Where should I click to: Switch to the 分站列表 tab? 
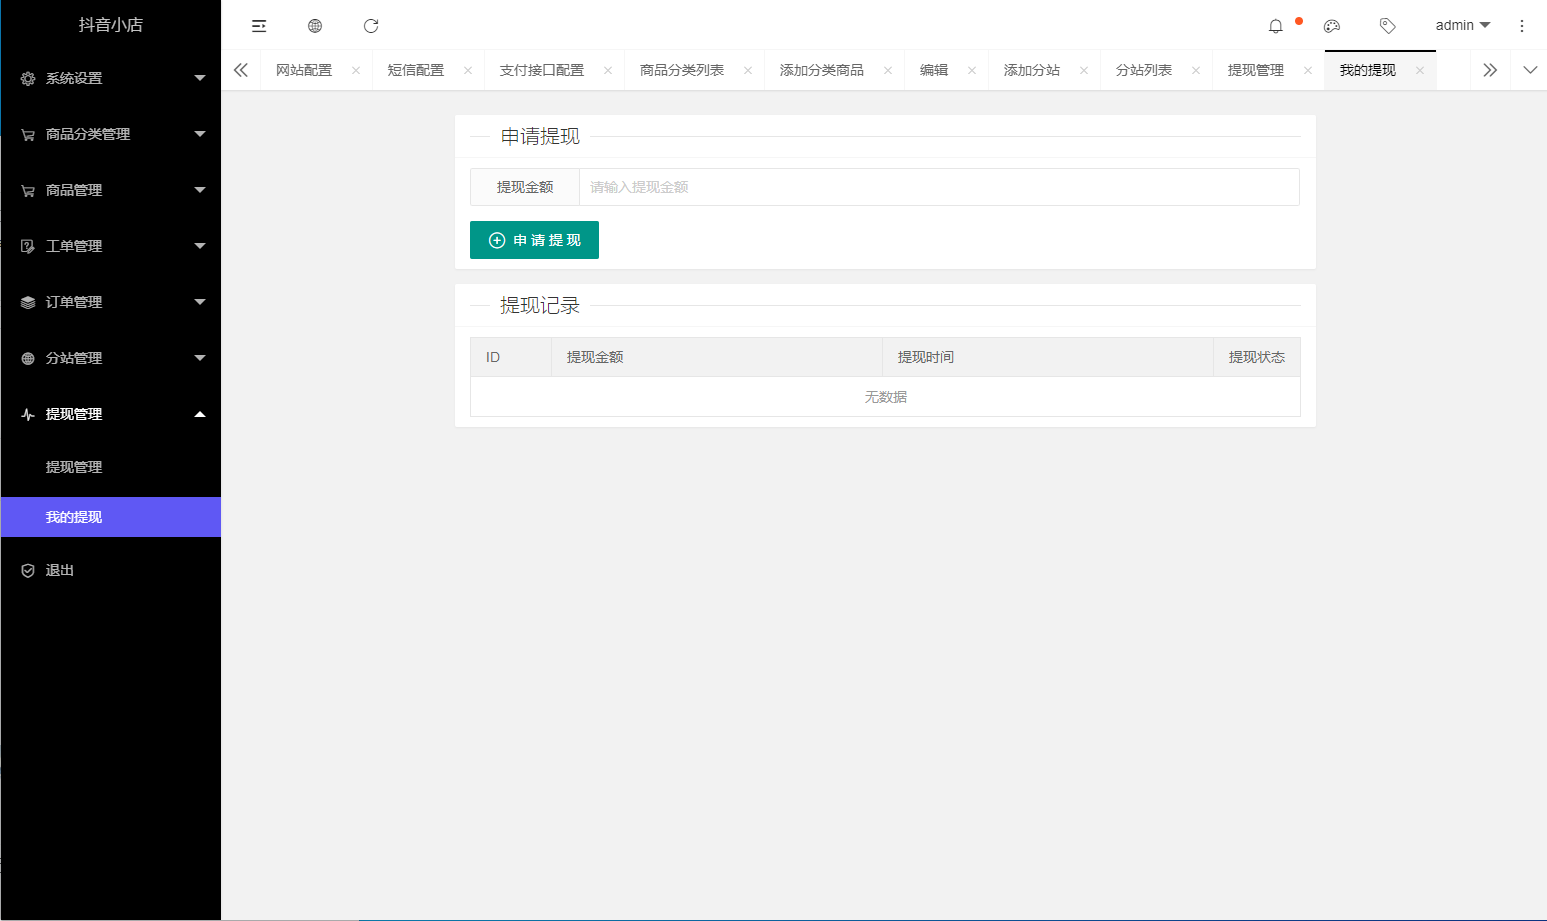tap(1146, 69)
